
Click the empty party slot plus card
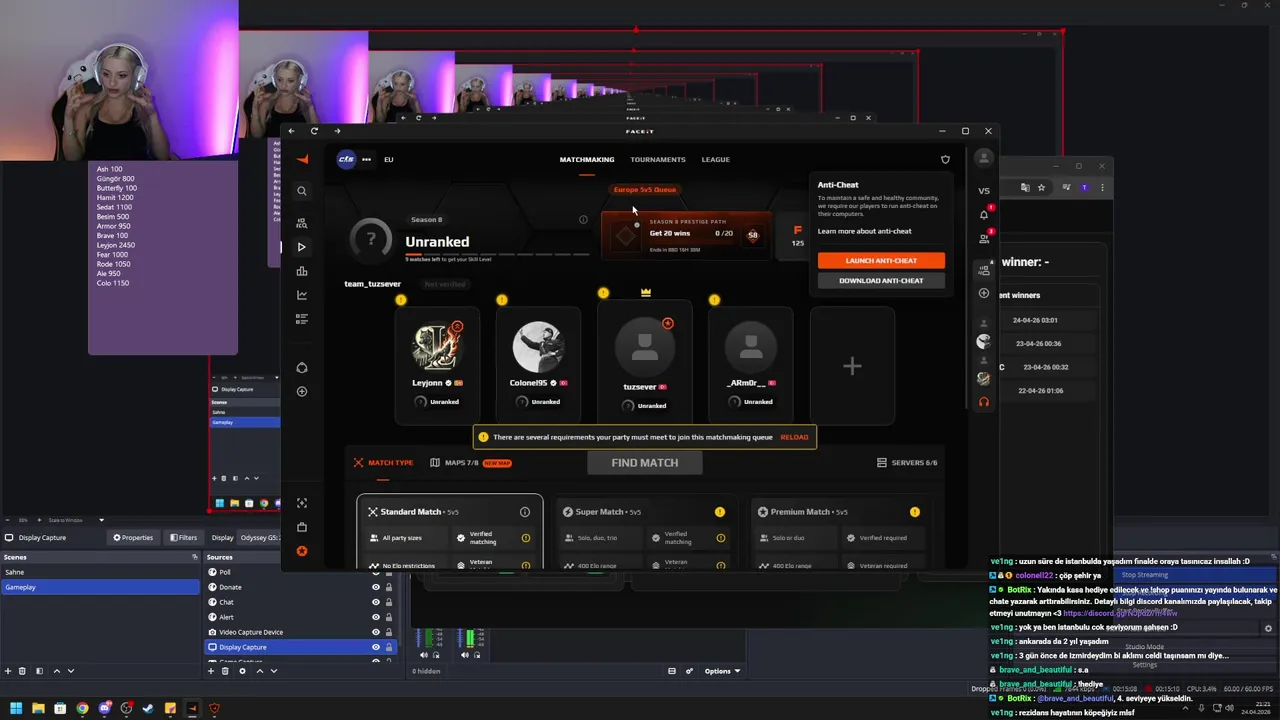pyautogui.click(x=852, y=366)
